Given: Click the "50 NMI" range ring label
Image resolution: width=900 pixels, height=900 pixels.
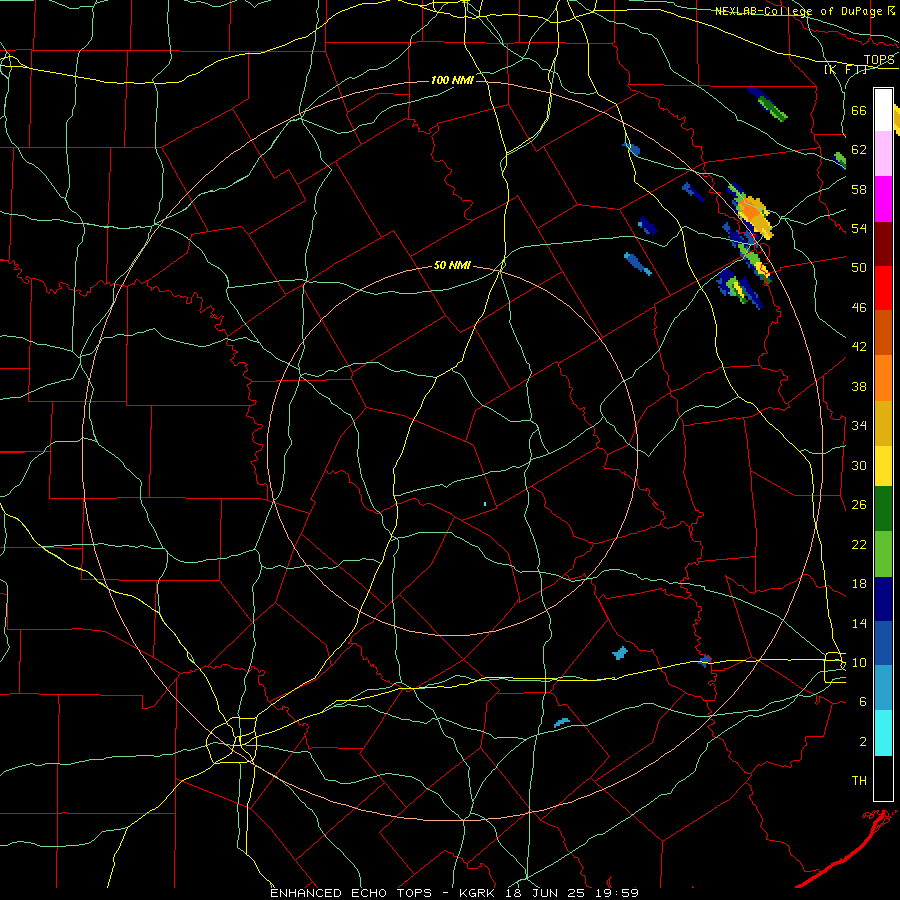Looking at the screenshot, I should coord(452,265).
